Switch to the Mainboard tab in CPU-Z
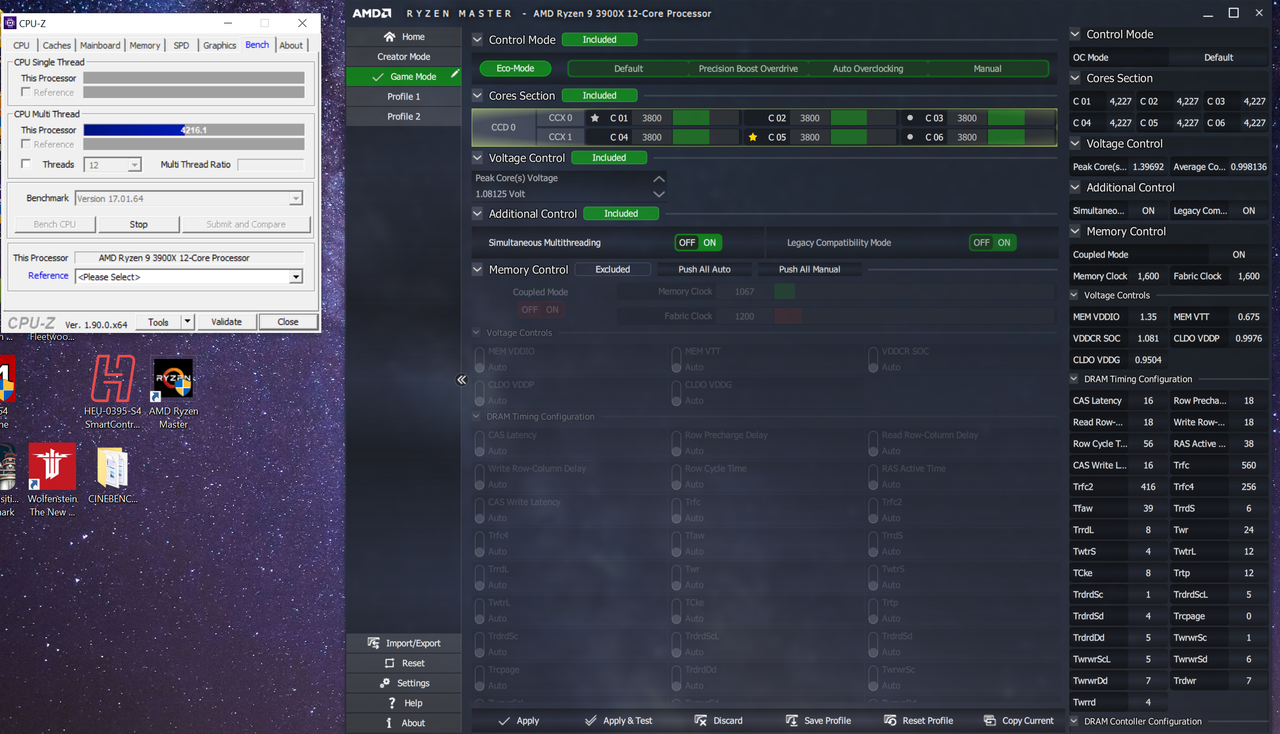 click(x=100, y=45)
